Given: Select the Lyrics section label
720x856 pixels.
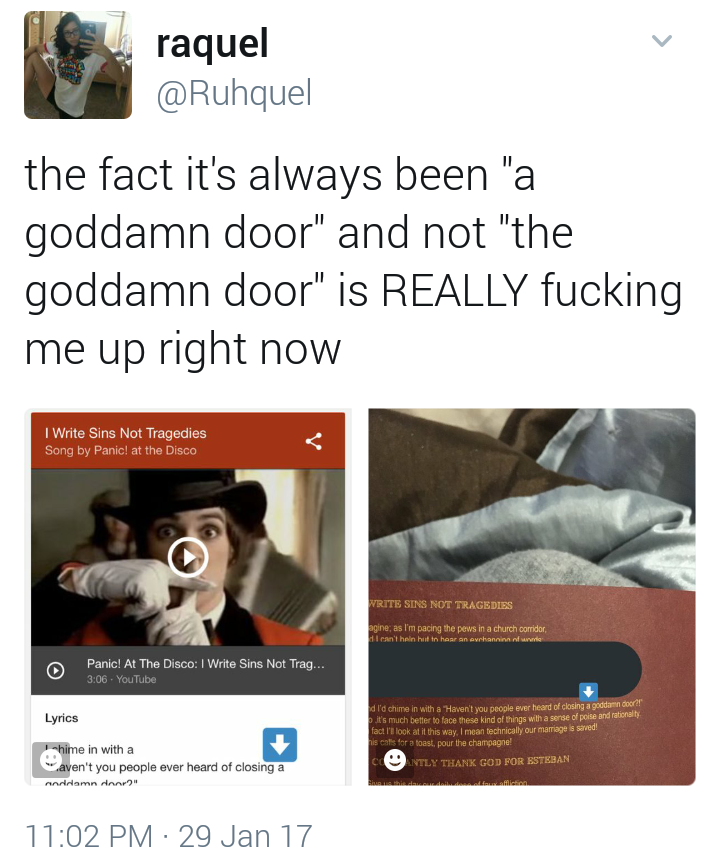Looking at the screenshot, I should point(62,718).
